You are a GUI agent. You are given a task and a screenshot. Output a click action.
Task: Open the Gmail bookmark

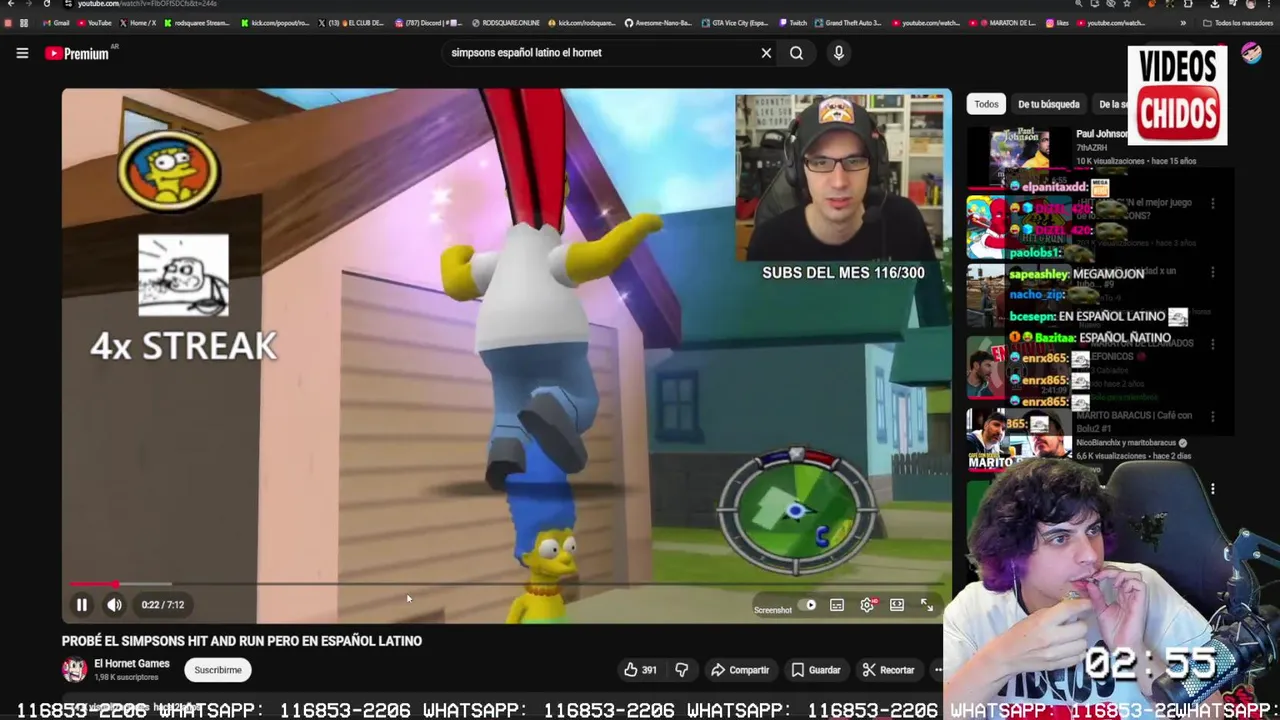point(56,23)
